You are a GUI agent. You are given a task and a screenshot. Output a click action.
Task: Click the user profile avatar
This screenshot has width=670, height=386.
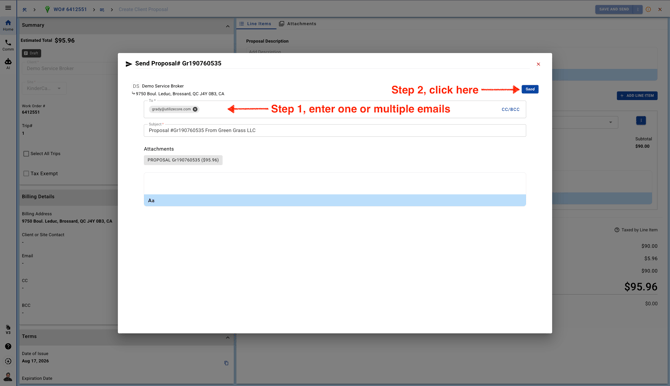[x=8, y=376]
